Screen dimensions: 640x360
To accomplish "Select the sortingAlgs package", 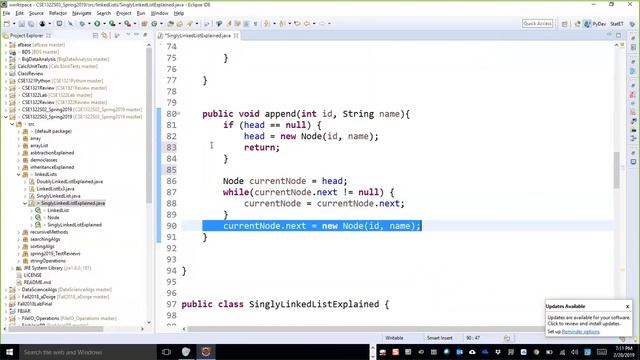I will pos(42,246).
